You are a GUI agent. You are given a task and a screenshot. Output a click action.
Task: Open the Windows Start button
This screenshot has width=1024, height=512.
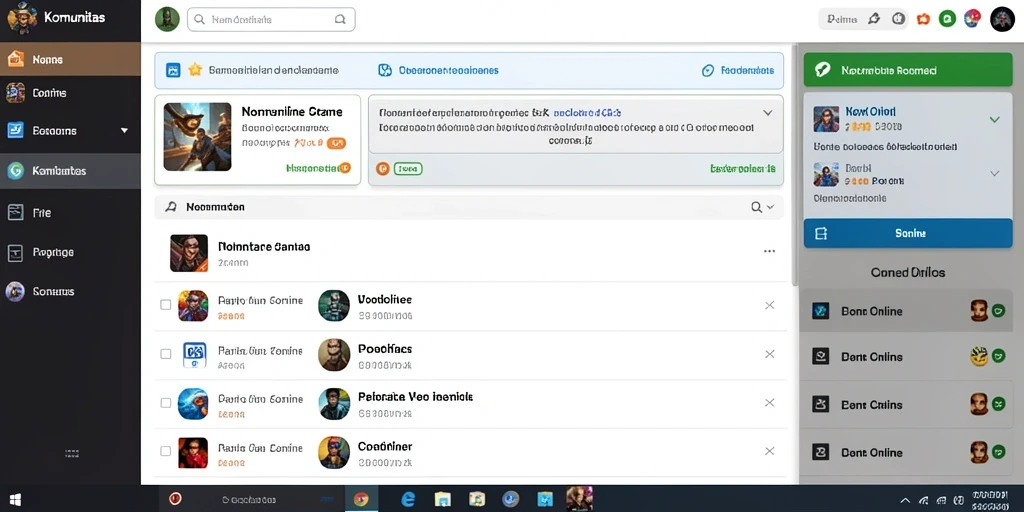point(14,500)
